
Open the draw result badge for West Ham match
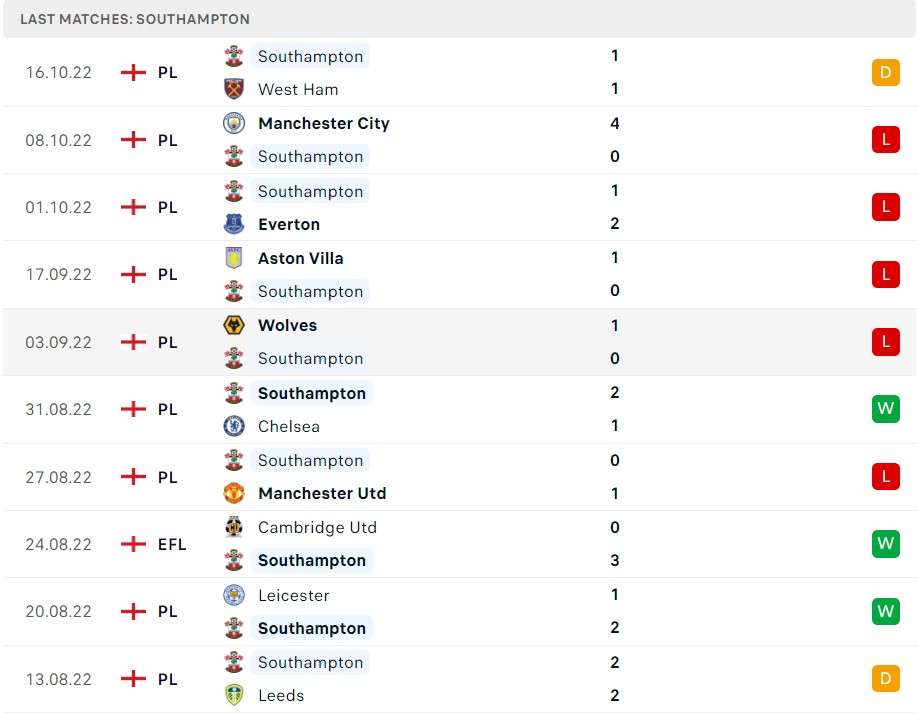coord(885,72)
